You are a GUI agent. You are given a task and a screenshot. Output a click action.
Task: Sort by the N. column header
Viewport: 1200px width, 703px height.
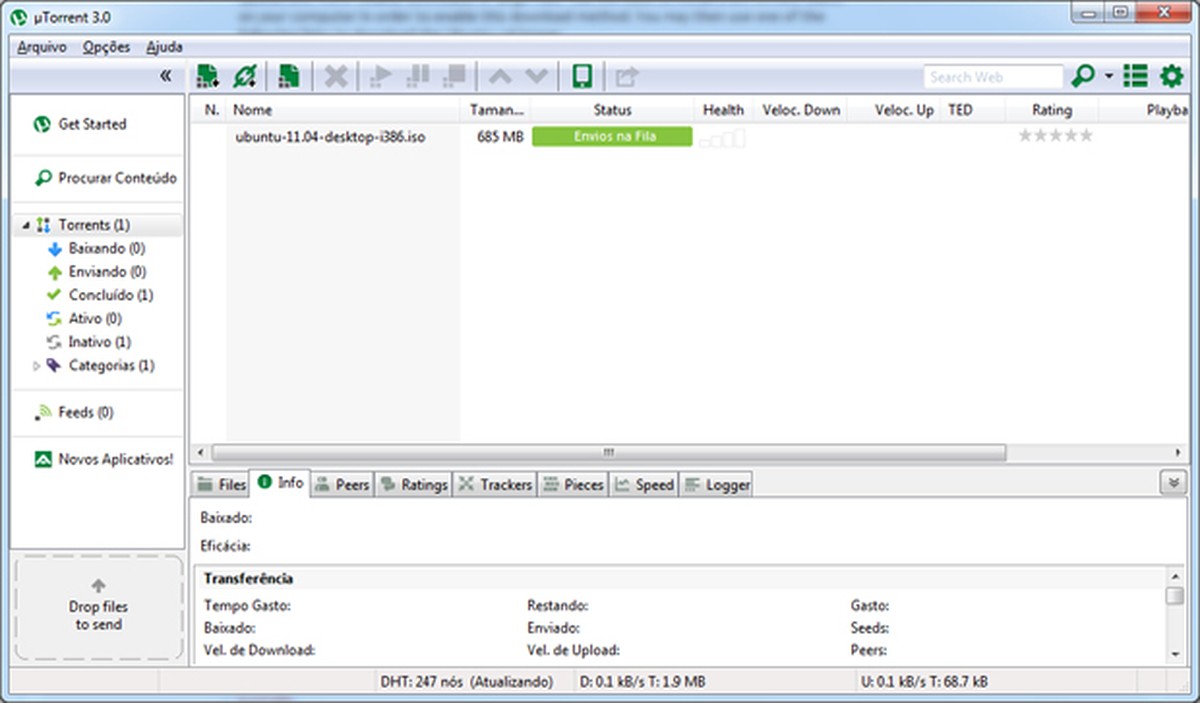212,110
